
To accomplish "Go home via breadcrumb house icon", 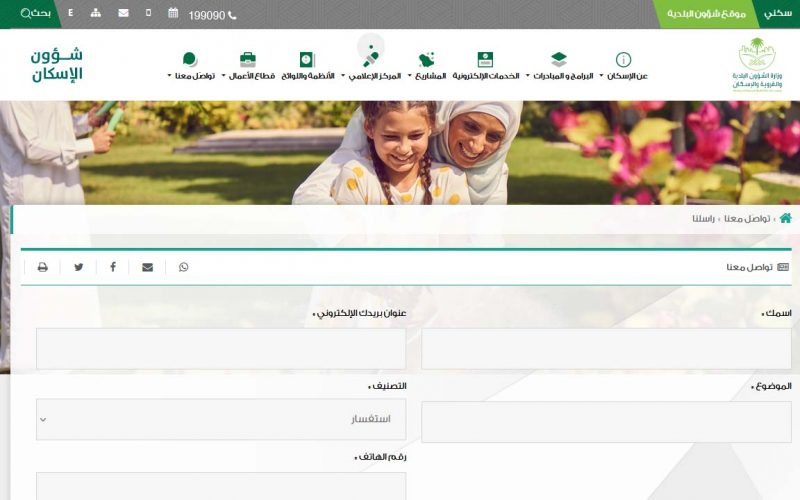I will [x=786, y=218].
